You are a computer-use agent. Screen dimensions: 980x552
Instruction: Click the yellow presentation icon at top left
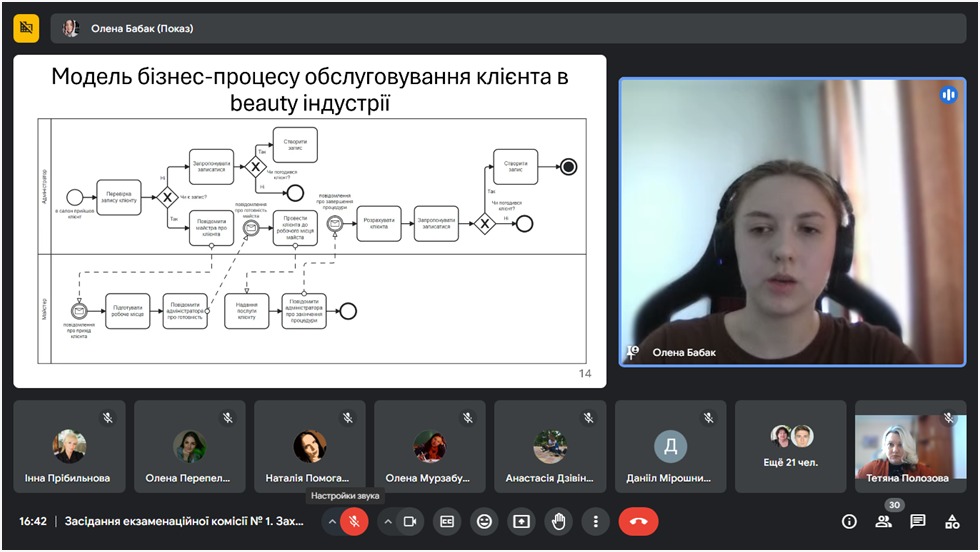tap(26, 28)
